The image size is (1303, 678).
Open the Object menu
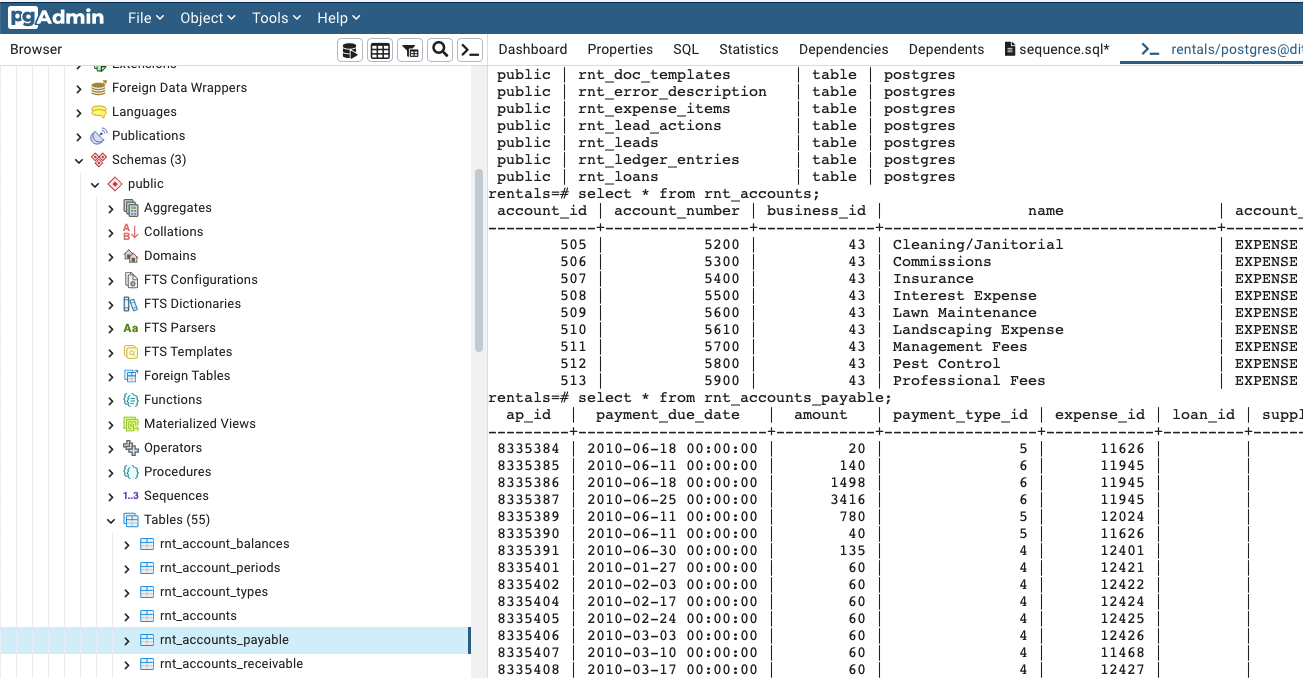tap(207, 18)
